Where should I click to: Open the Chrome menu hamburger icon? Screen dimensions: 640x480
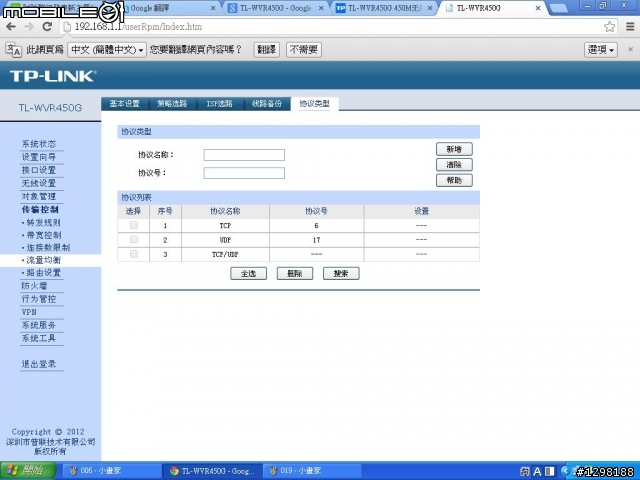click(630, 27)
